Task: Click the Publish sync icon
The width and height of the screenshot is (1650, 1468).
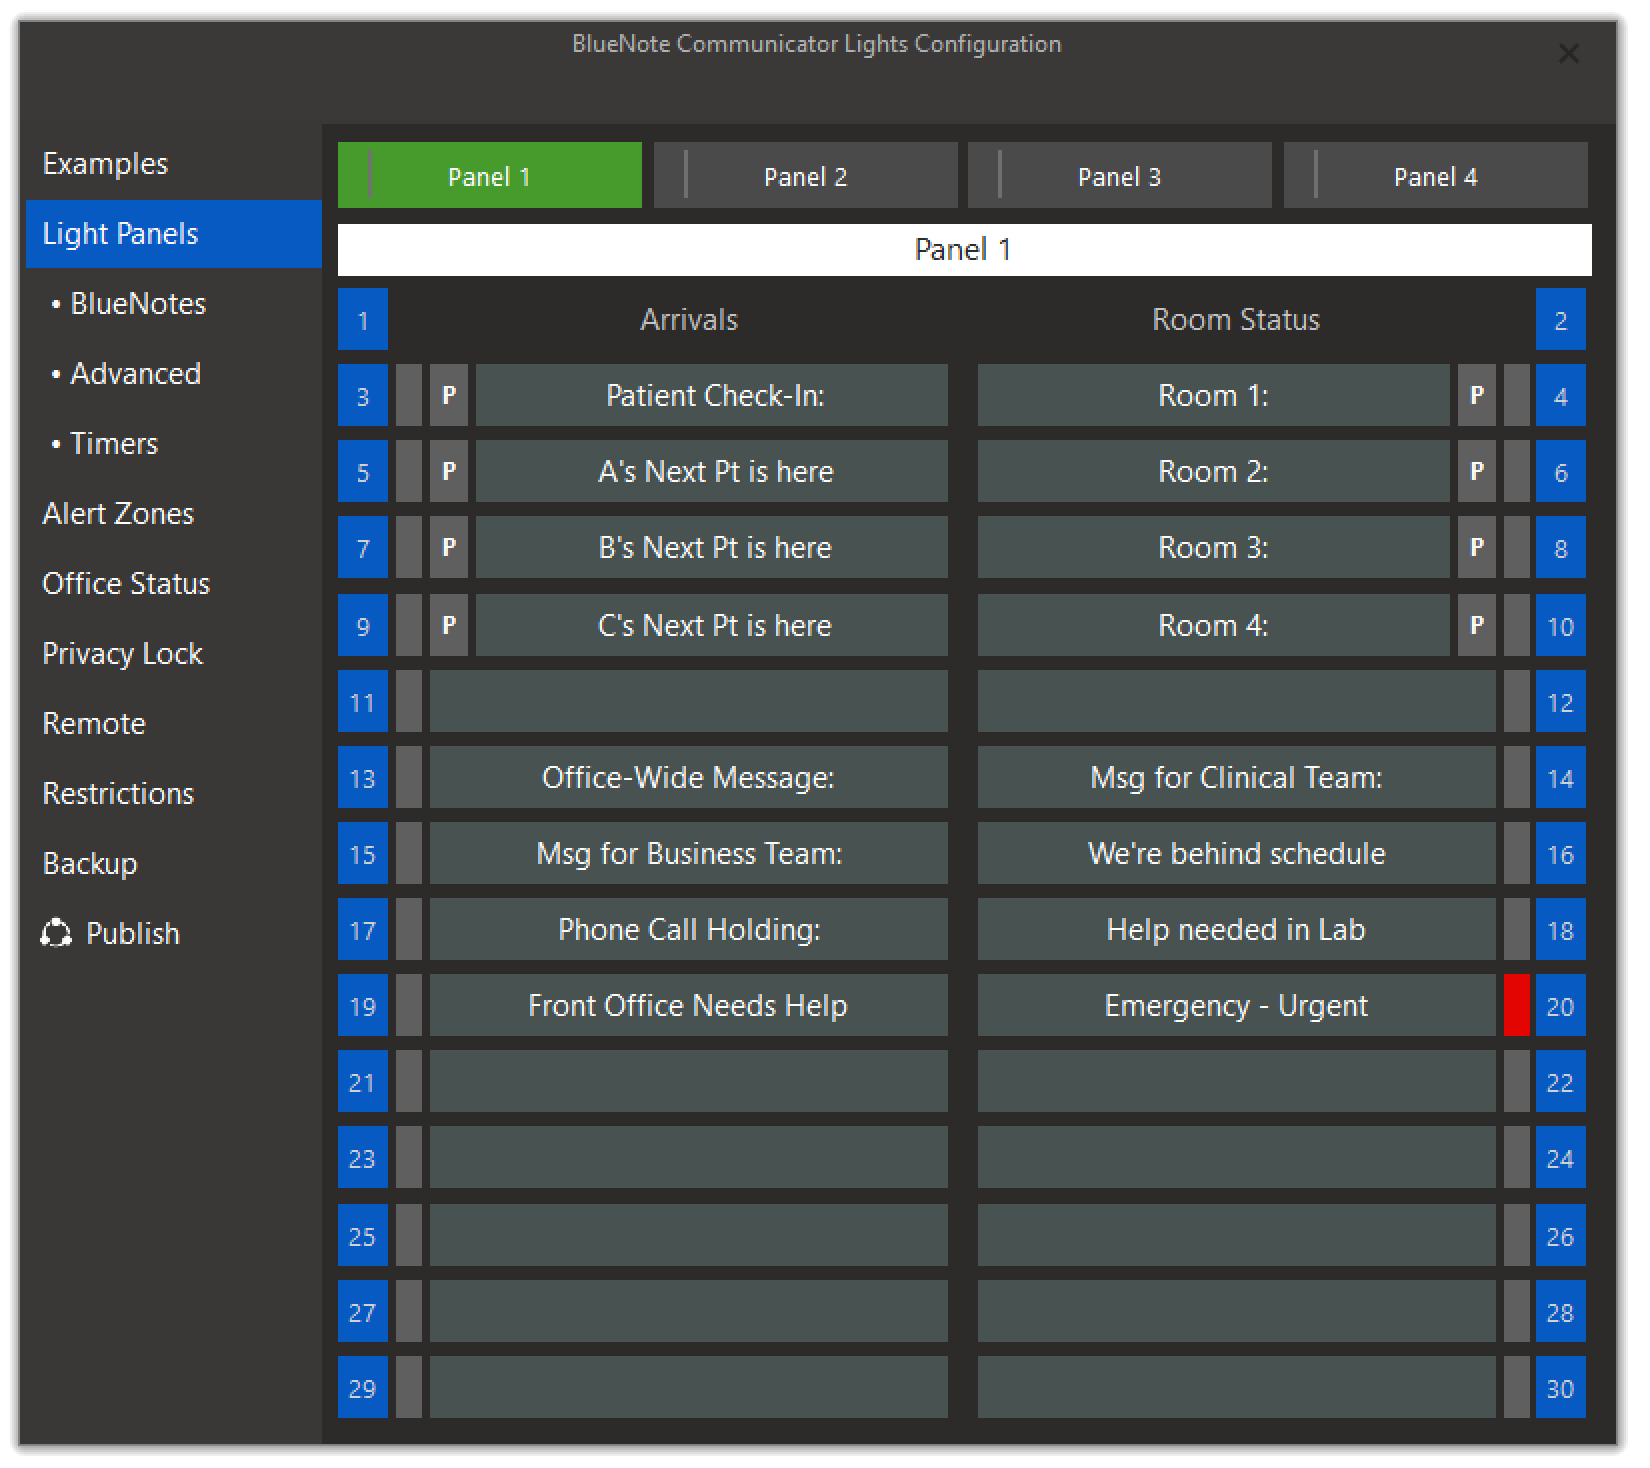Action: (x=56, y=933)
